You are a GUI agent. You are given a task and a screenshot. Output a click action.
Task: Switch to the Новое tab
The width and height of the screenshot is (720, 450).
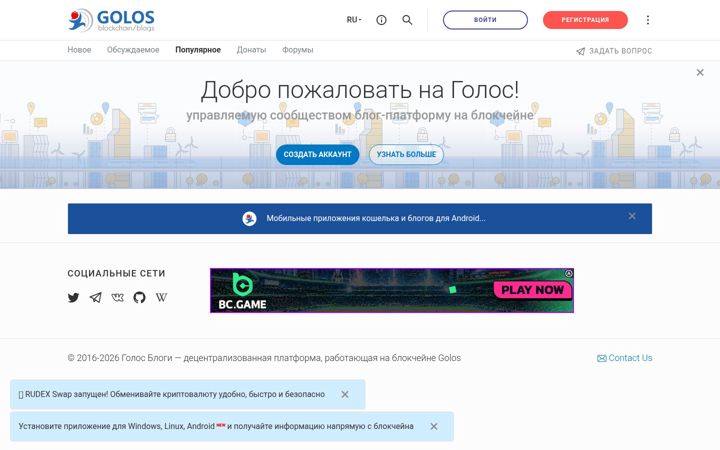(79, 50)
